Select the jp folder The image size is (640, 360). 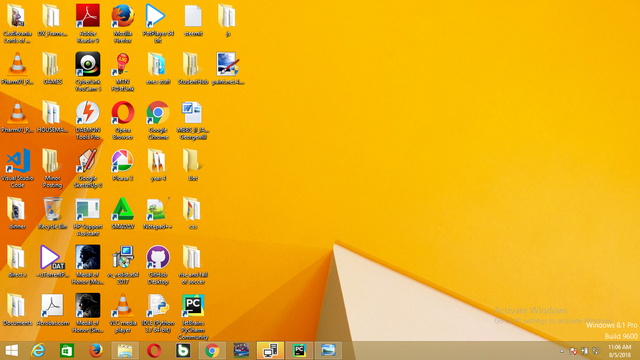[228, 20]
